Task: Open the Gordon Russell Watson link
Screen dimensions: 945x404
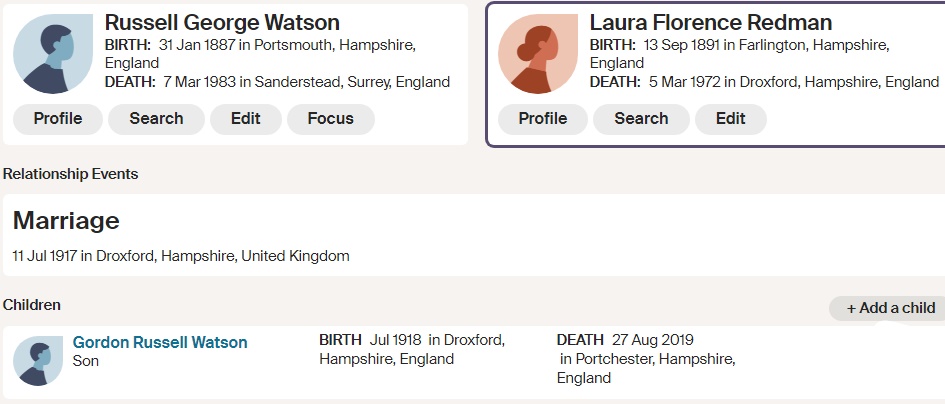Action: coord(160,342)
